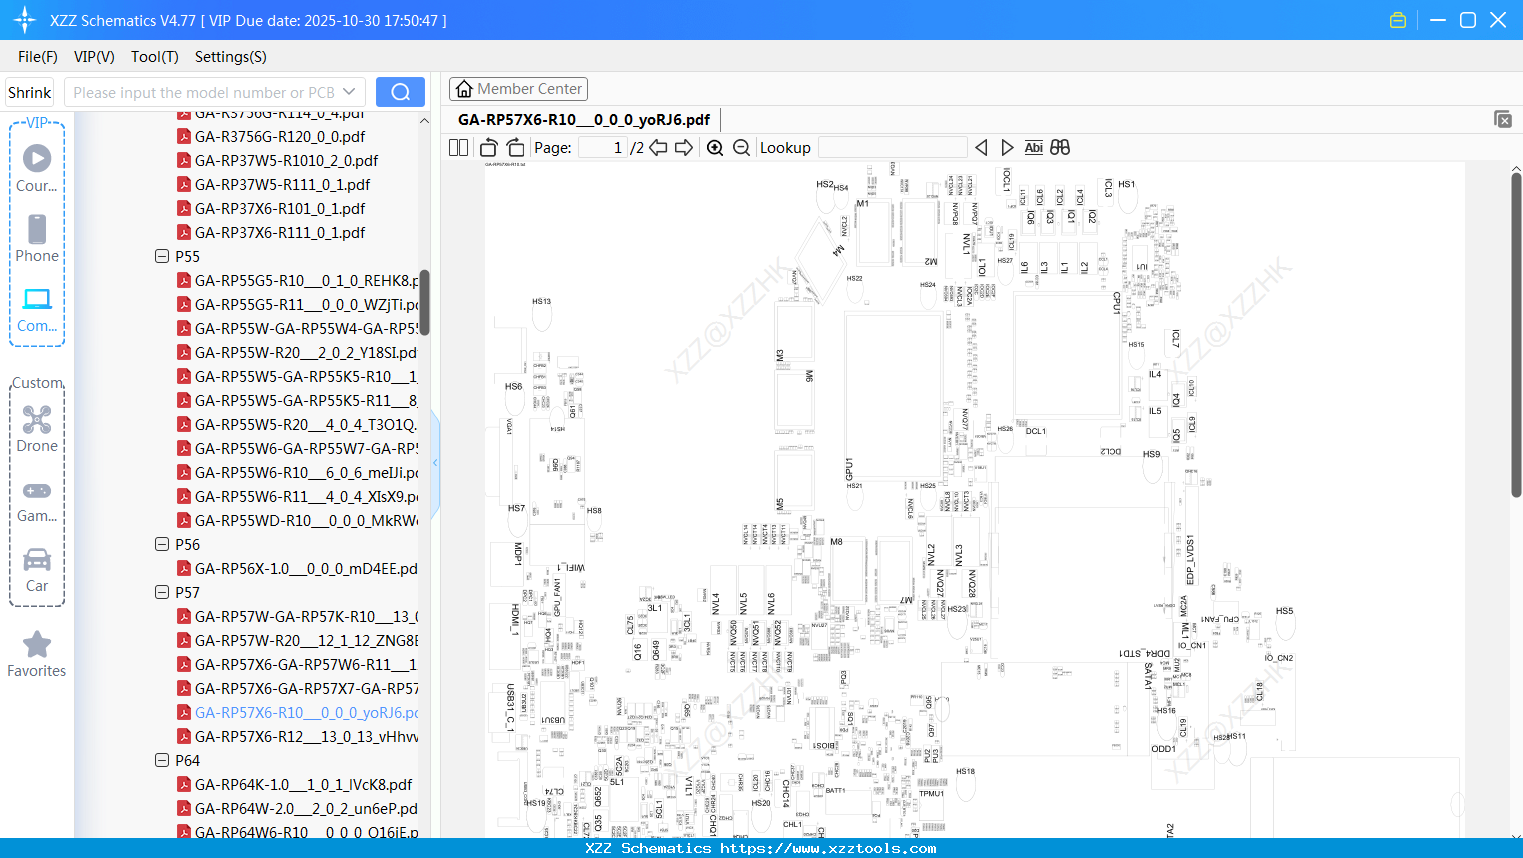Screen dimensions: 1523x858
Task: Click the blue search button
Action: point(400,92)
